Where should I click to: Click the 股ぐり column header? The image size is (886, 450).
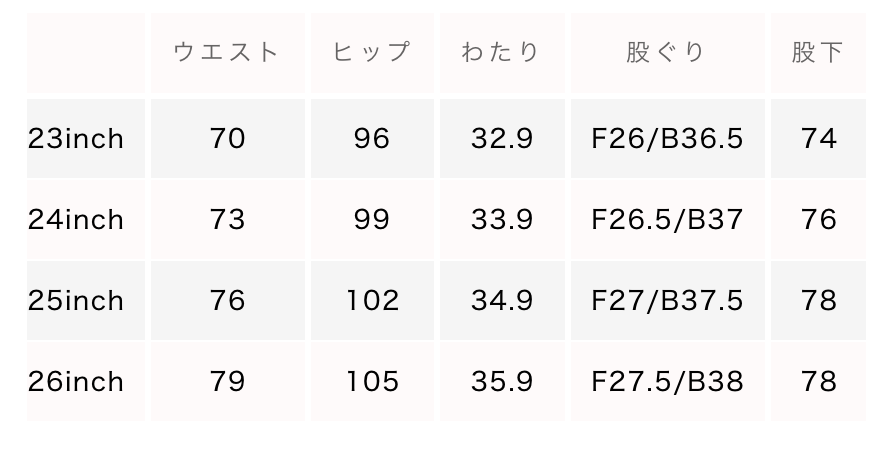tap(667, 53)
